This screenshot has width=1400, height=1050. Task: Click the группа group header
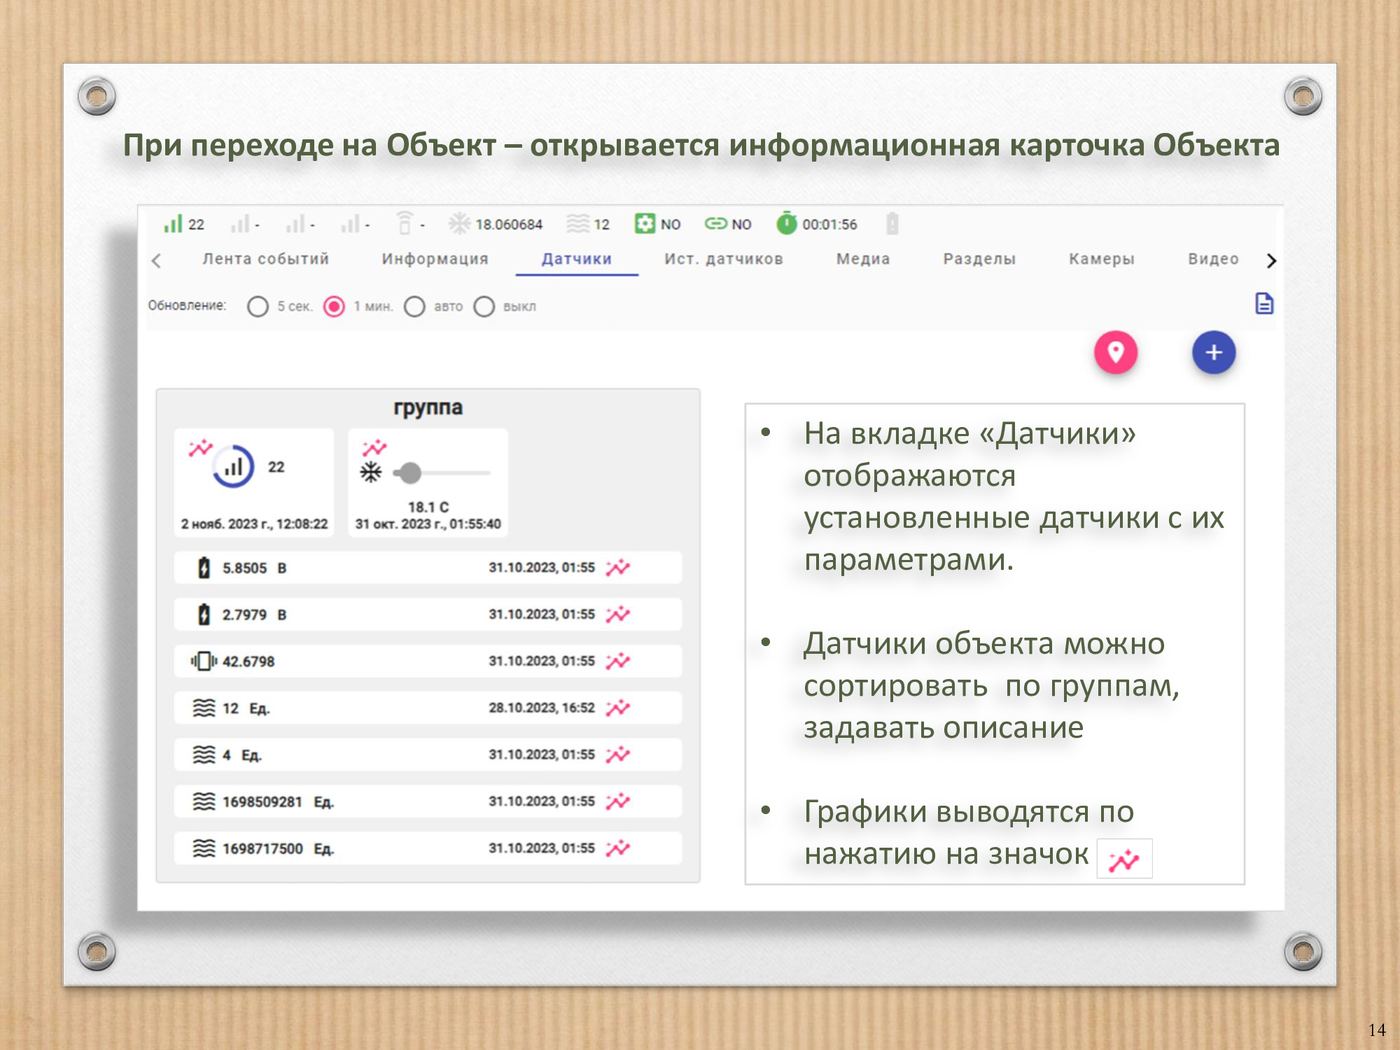(428, 408)
